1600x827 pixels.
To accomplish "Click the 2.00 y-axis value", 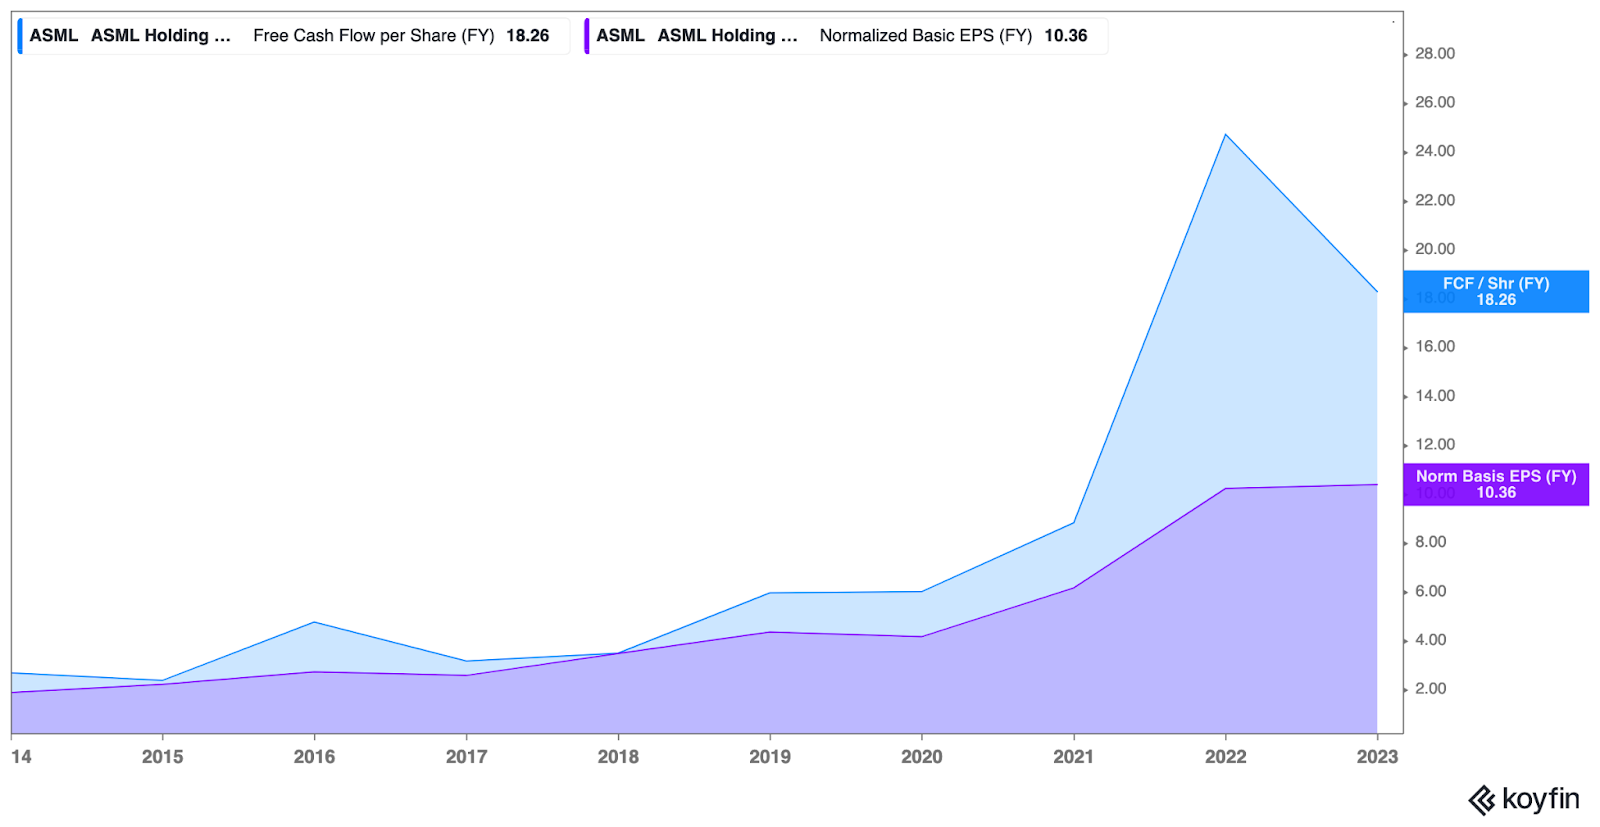I will [x=1431, y=689].
